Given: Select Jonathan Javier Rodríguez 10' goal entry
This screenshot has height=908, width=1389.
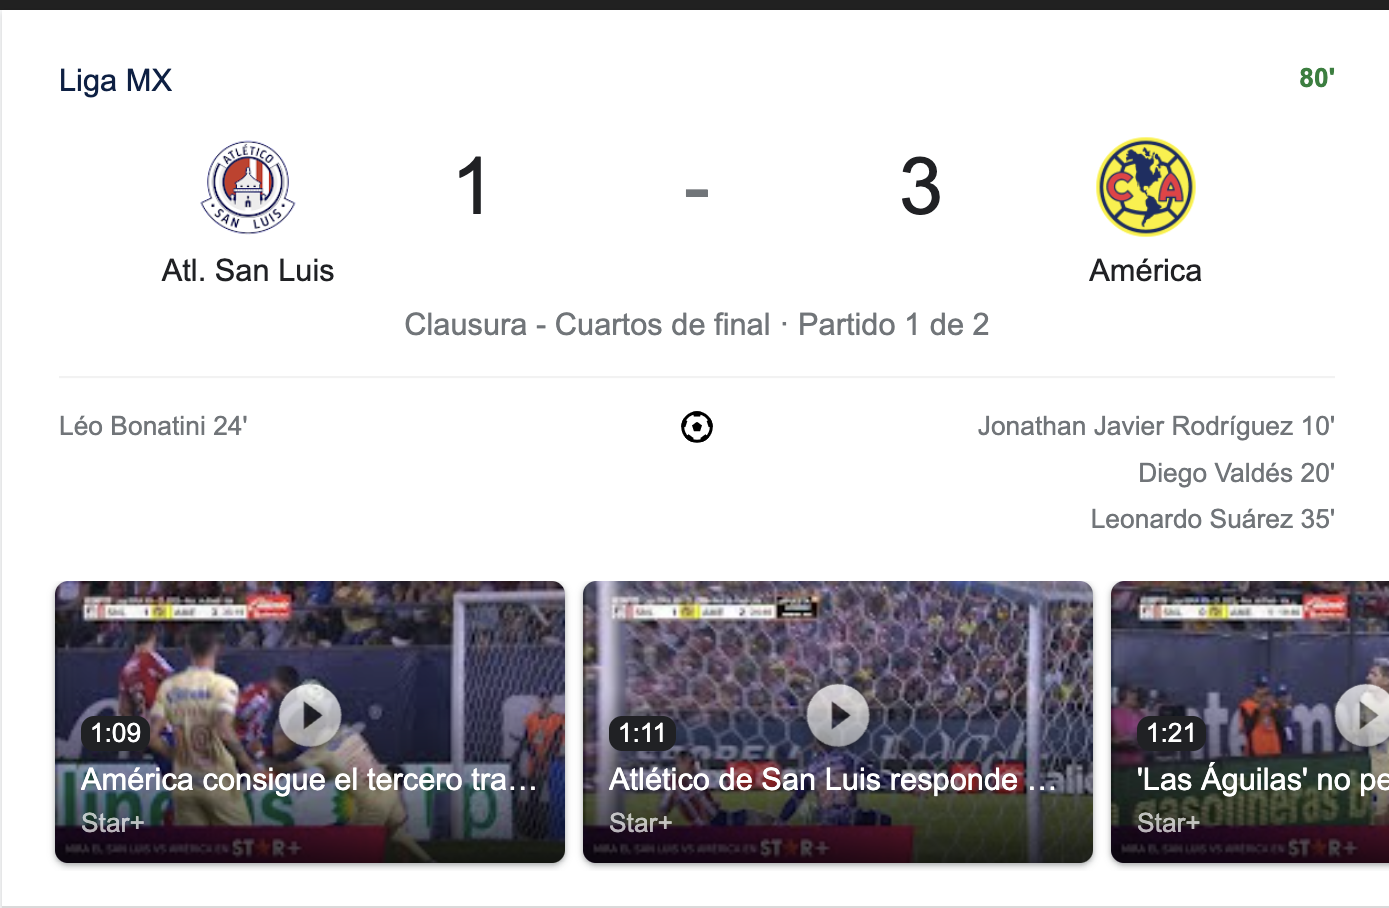Looking at the screenshot, I should tap(1155, 426).
